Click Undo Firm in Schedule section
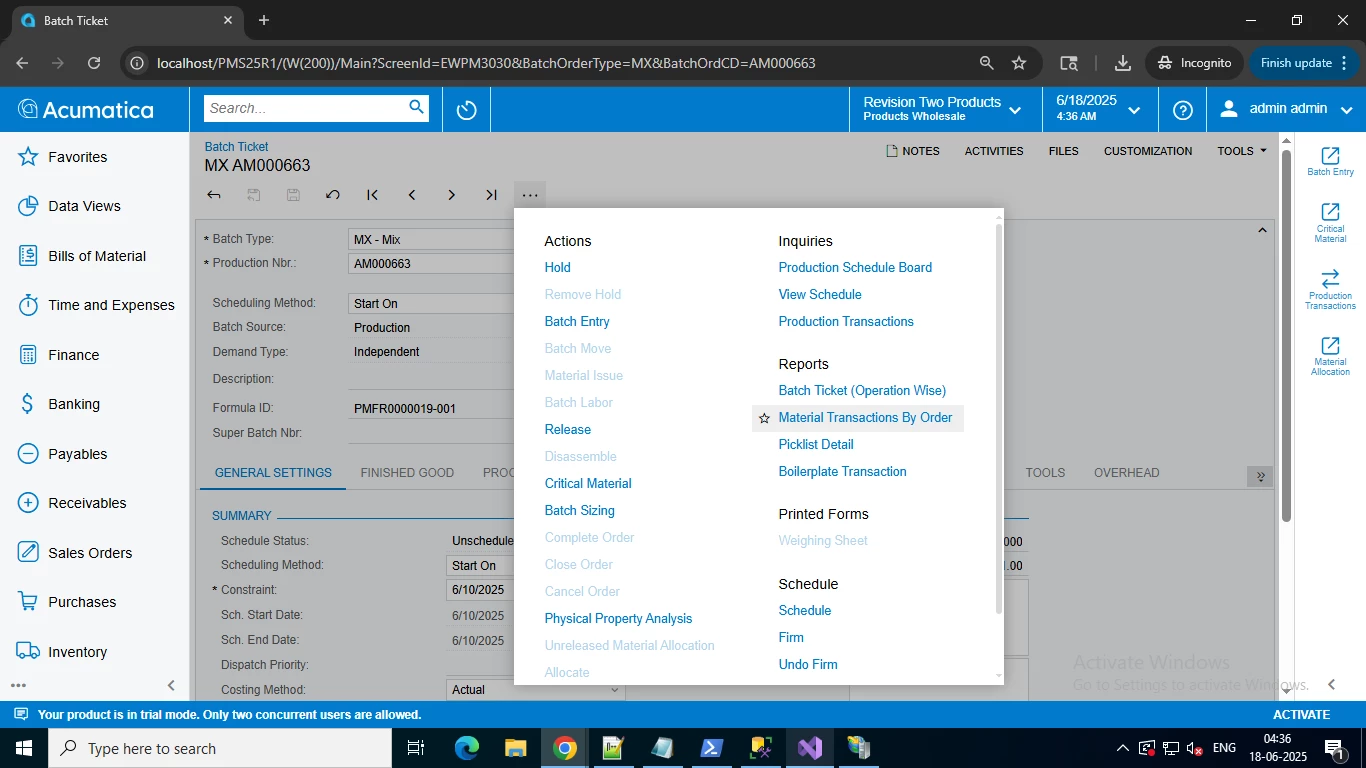 808,664
